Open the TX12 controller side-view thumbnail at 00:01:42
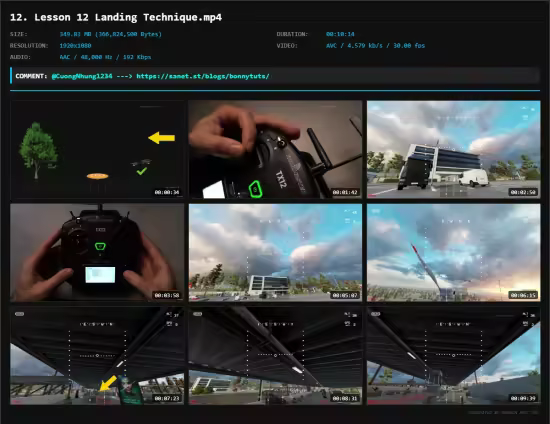 275,149
